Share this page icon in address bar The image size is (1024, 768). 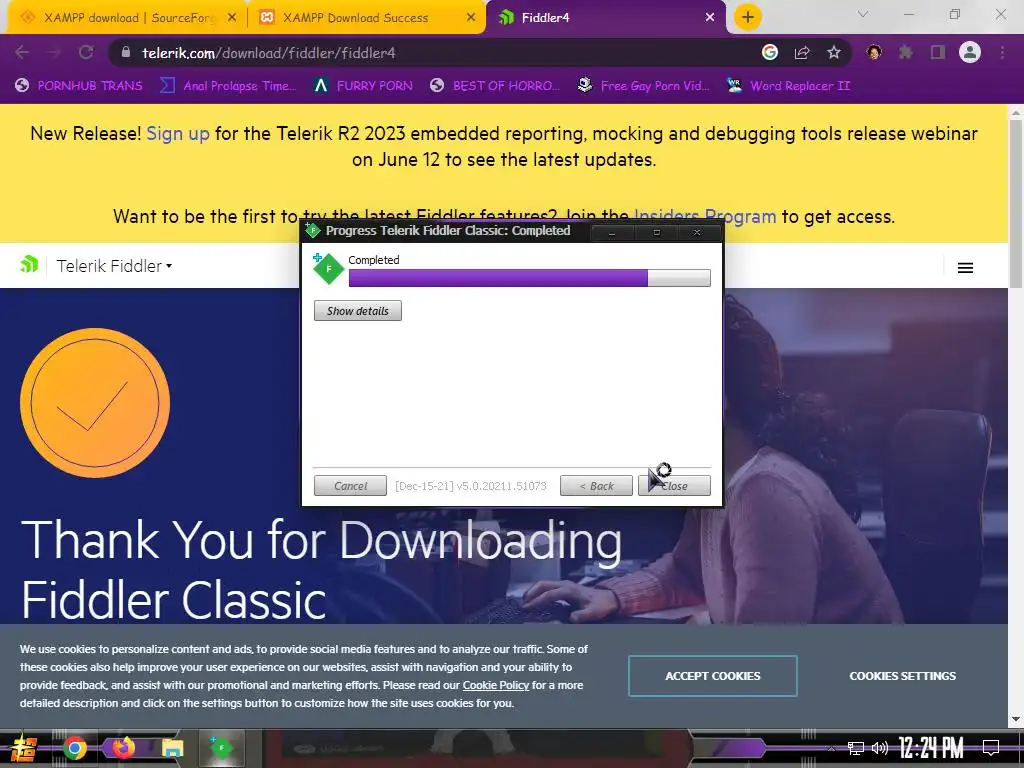coord(802,52)
